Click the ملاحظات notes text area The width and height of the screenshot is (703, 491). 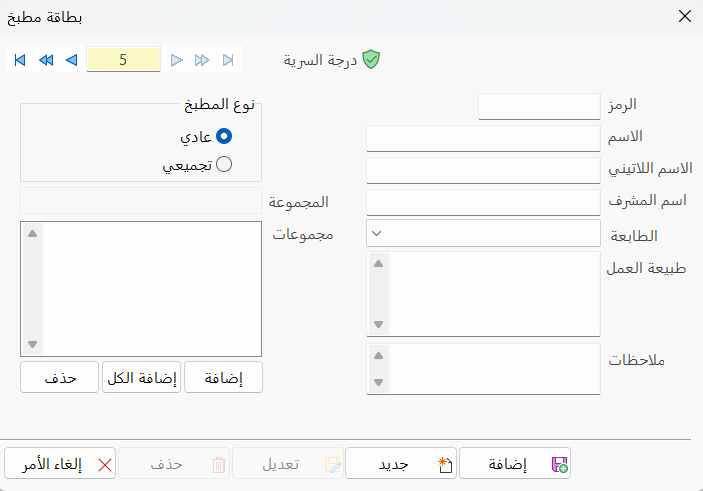483,369
